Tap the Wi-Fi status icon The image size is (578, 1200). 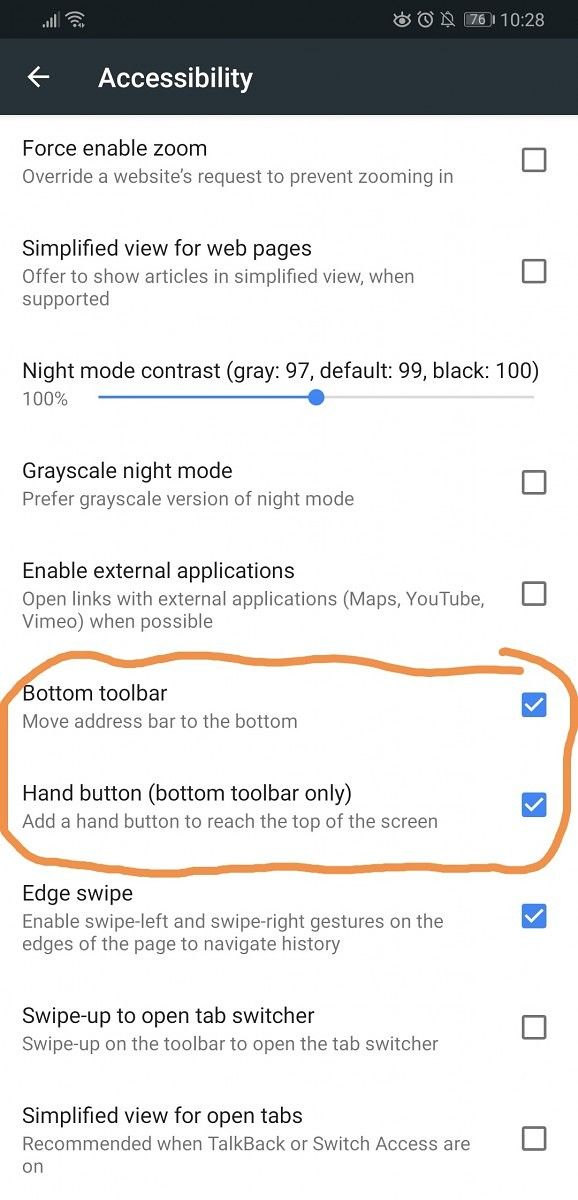(x=75, y=19)
